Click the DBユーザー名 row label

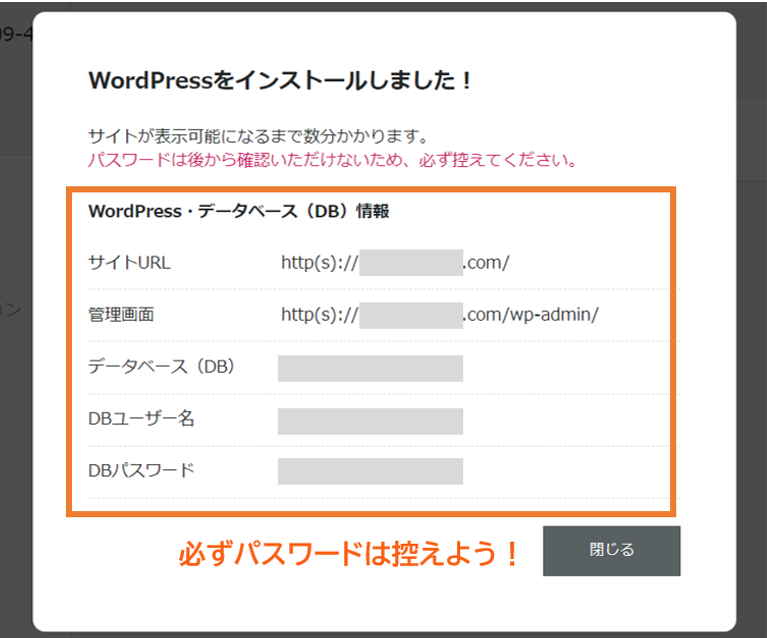141,419
